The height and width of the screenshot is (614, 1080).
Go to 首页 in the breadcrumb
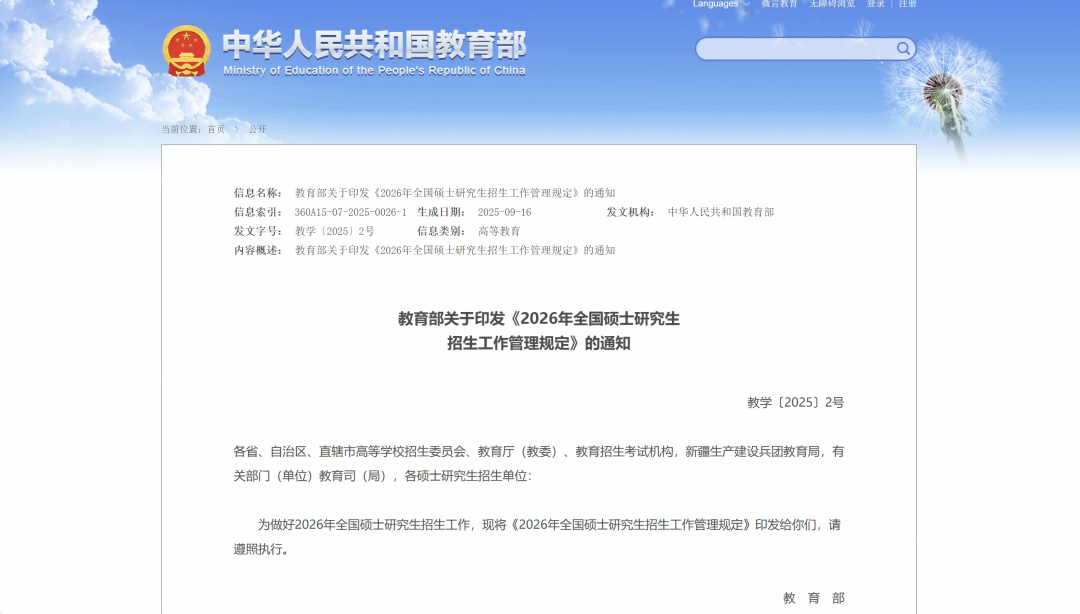(216, 129)
